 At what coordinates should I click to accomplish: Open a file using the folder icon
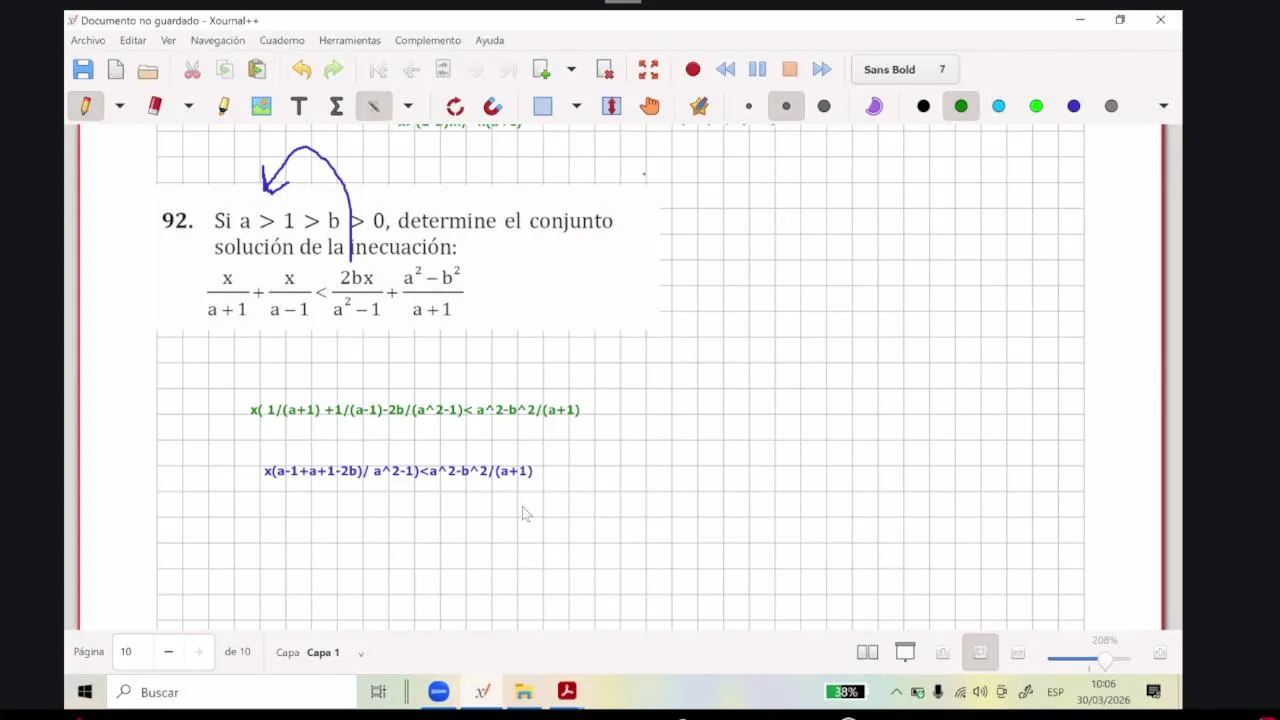click(148, 70)
